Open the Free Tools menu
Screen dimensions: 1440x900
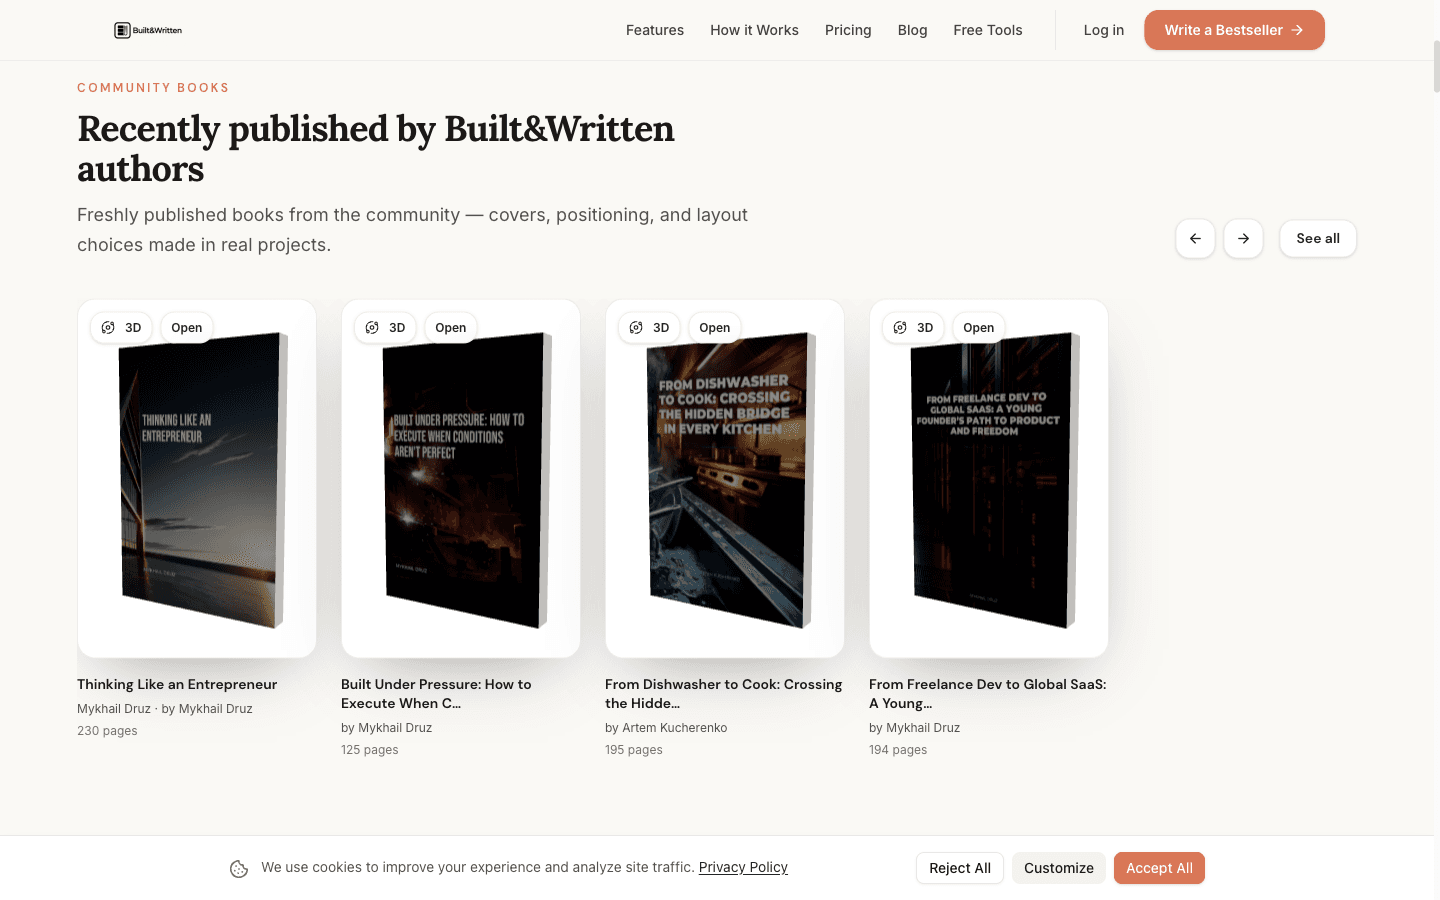pos(987,30)
